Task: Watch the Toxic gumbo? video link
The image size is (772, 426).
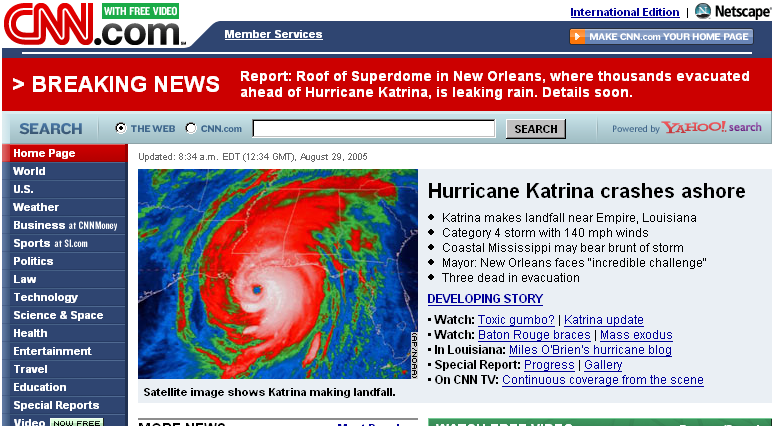Action: coord(516,320)
